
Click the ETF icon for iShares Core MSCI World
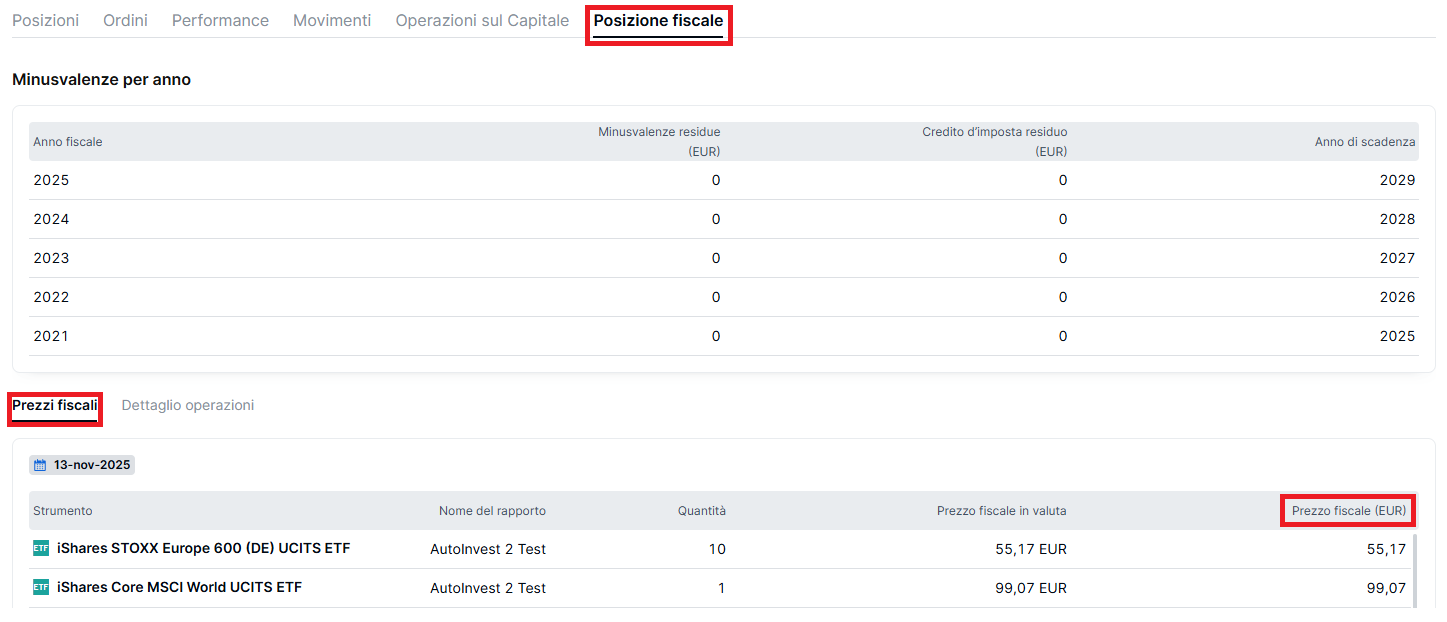[41, 587]
